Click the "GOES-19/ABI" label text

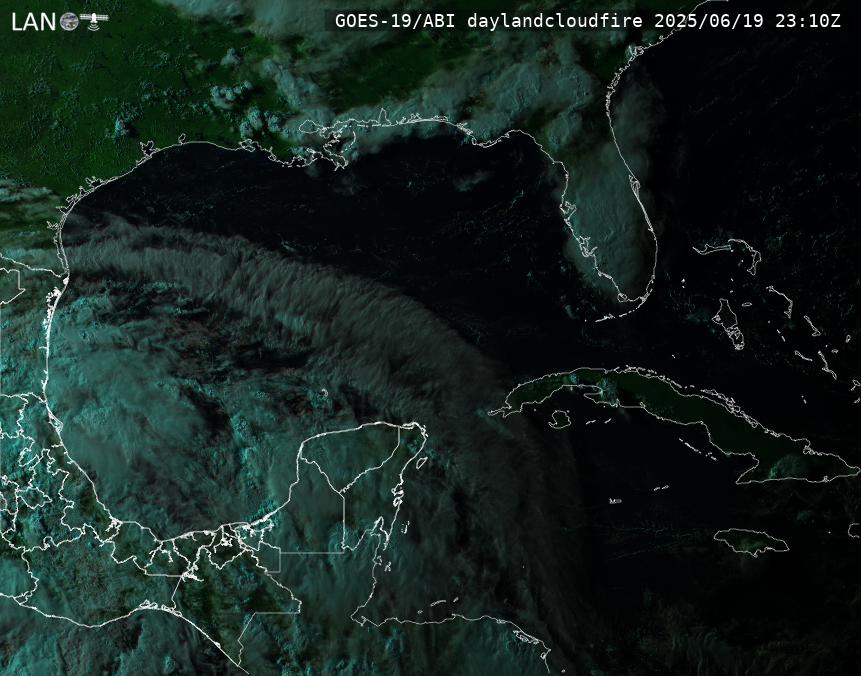coord(395,21)
